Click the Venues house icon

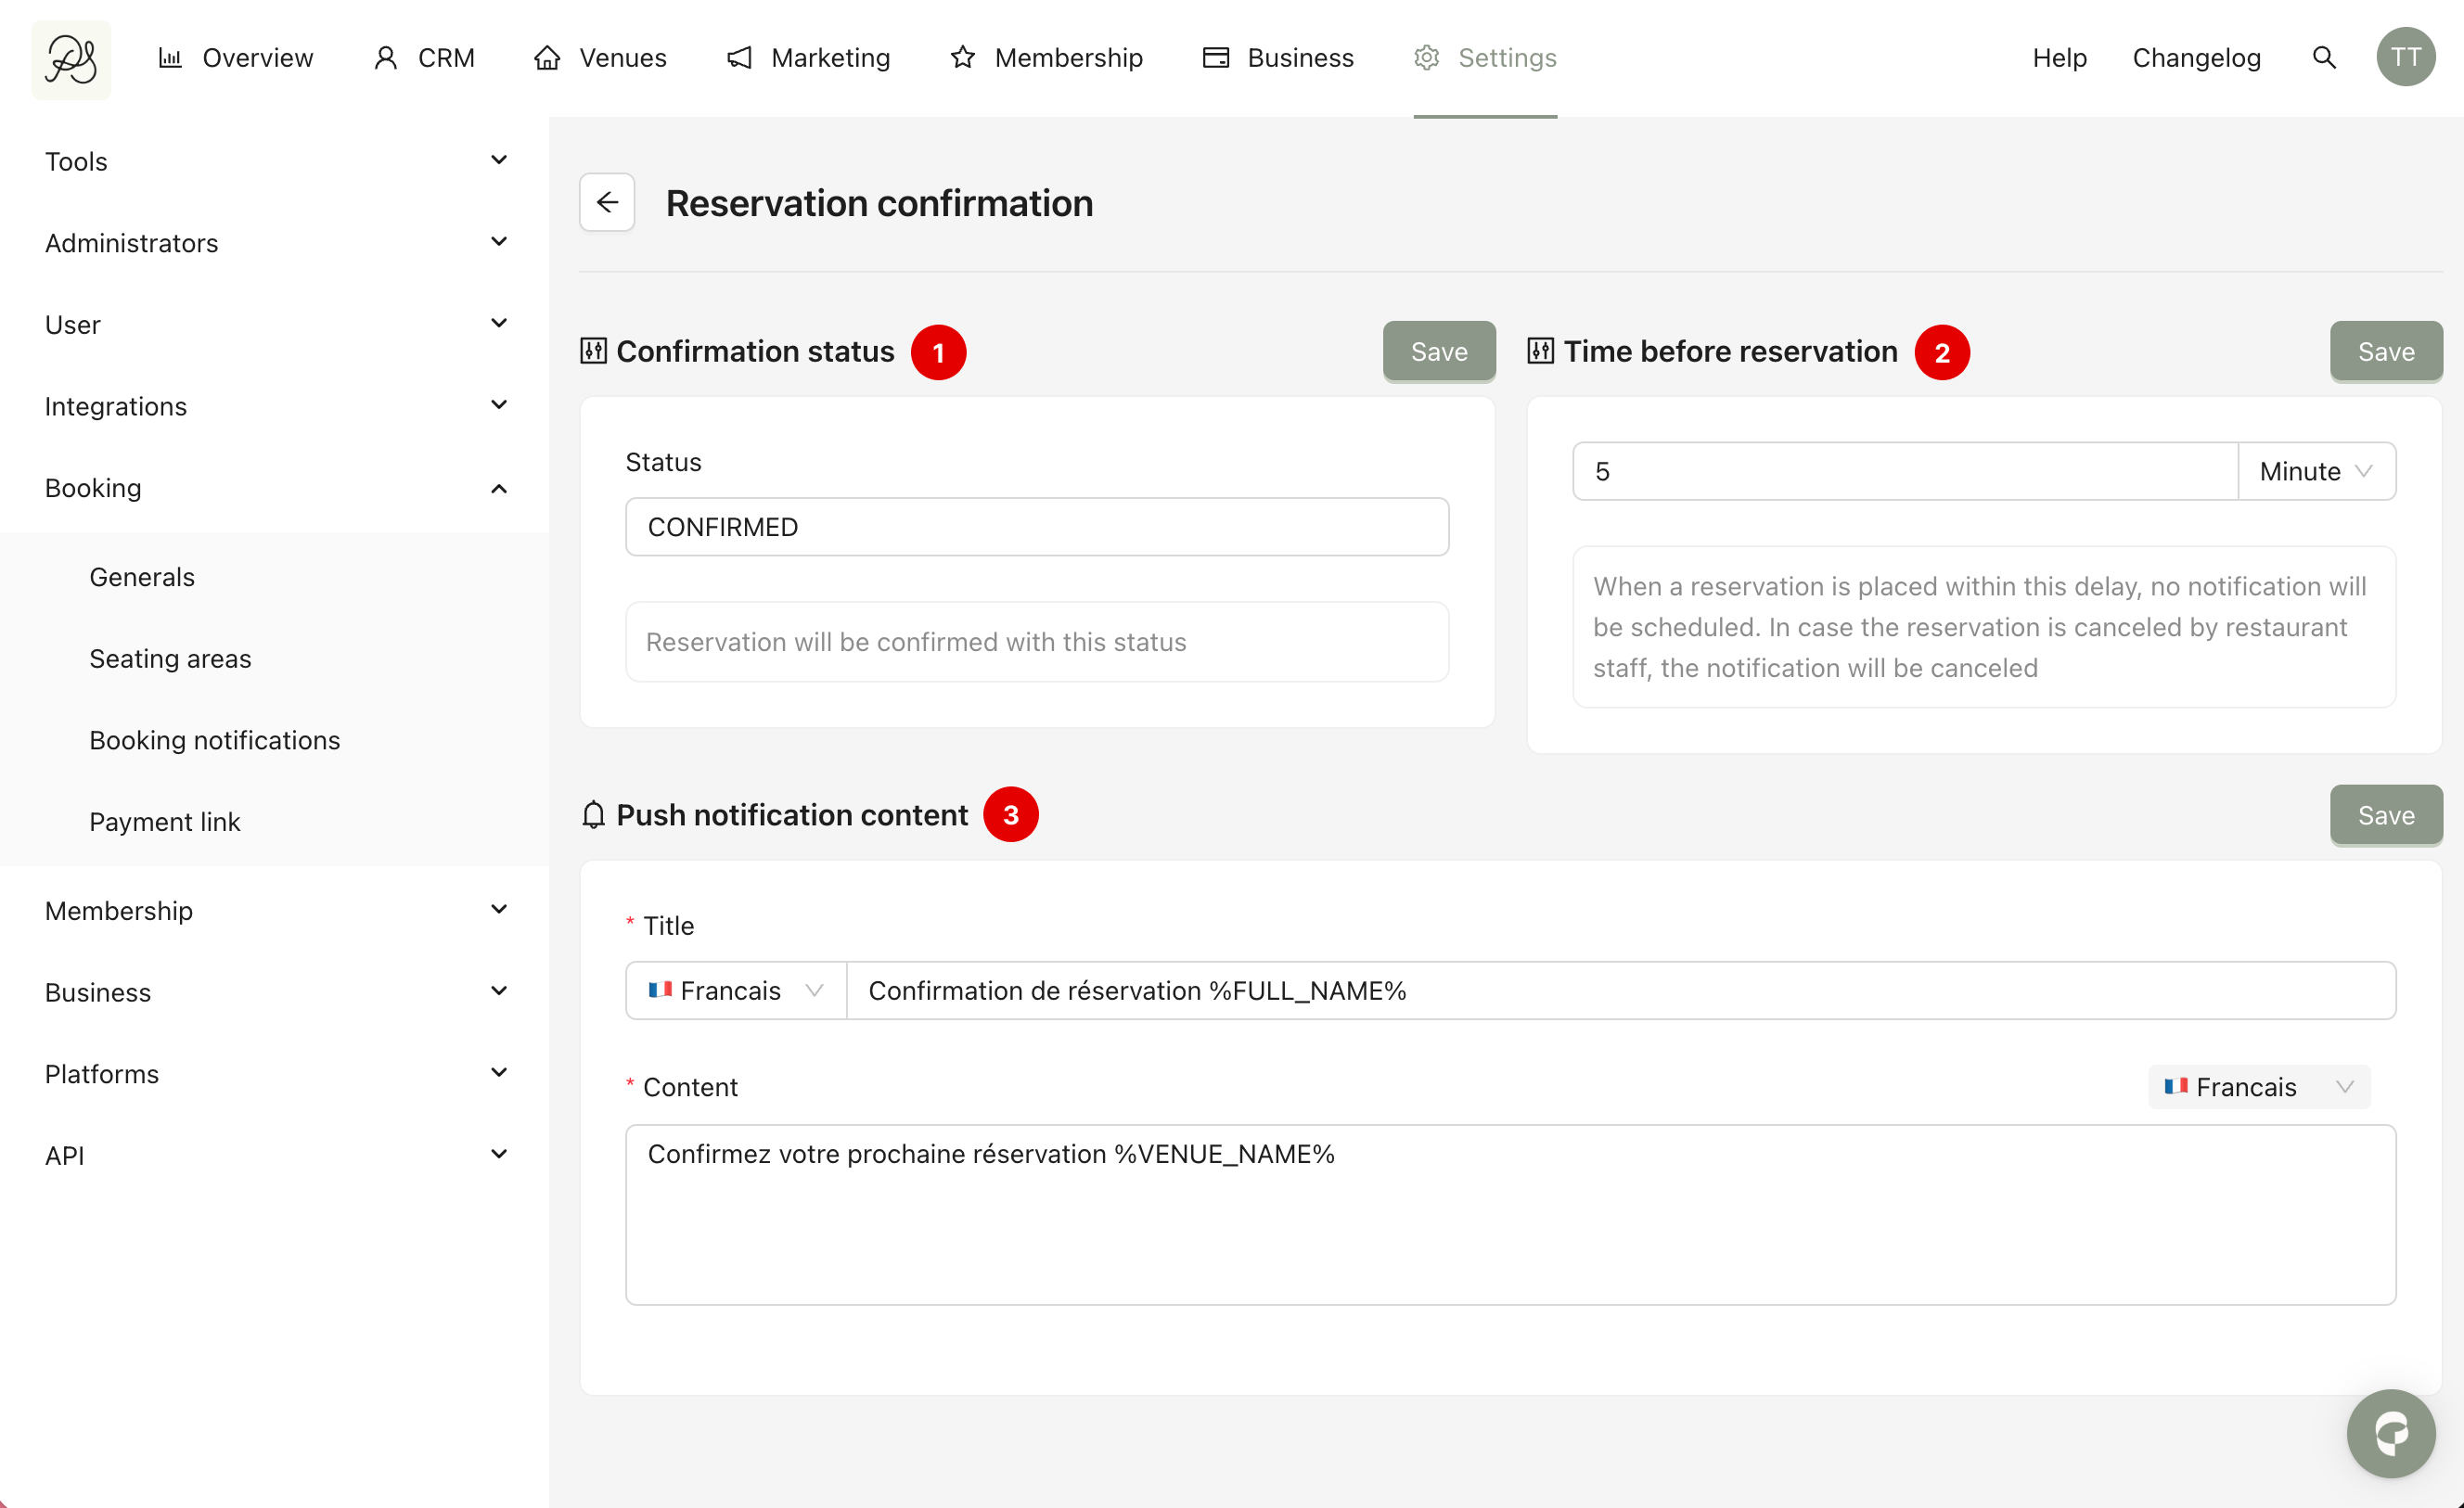point(547,58)
